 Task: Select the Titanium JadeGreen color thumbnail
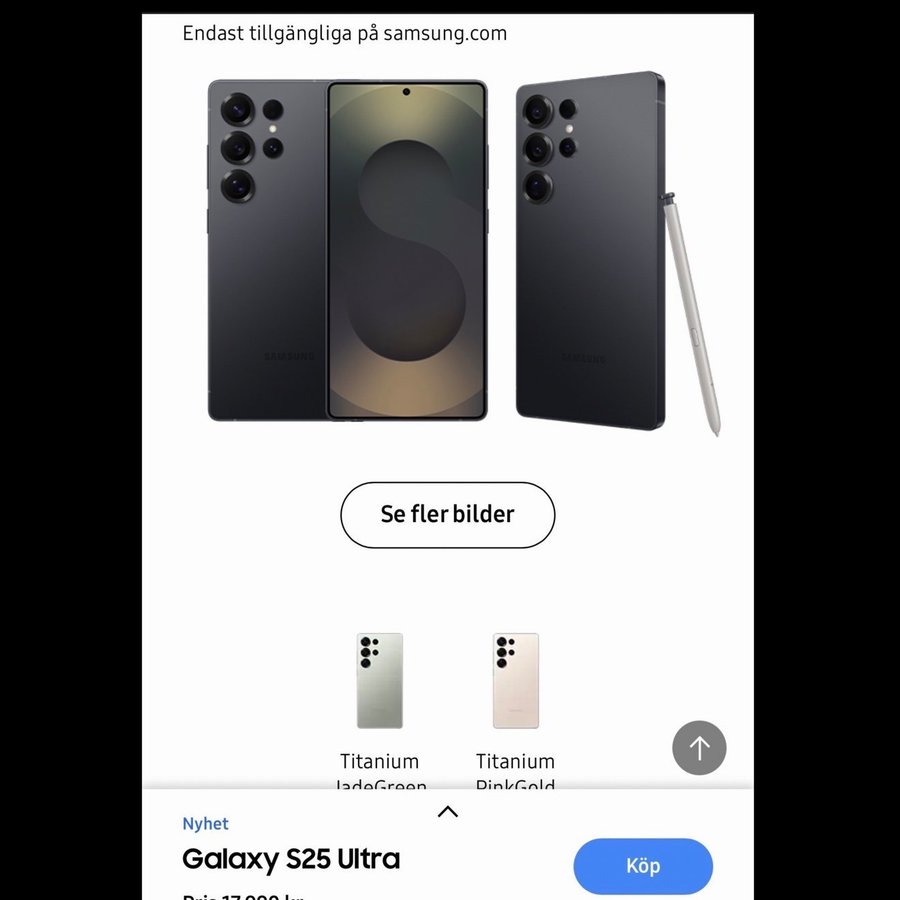(379, 681)
